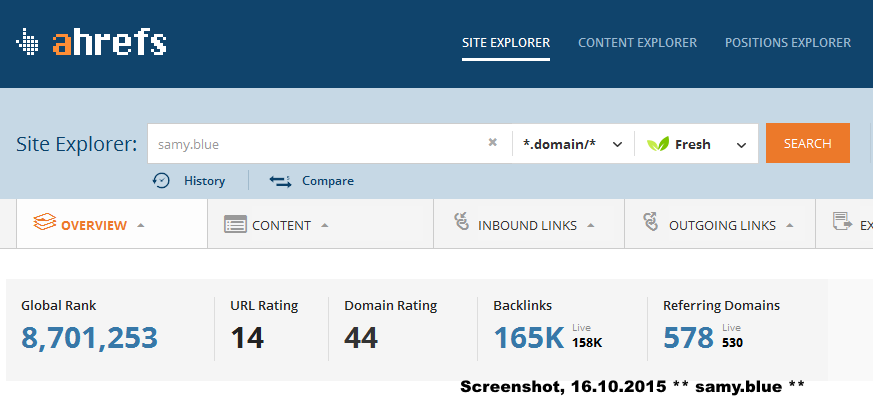This screenshot has width=873, height=402.
Task: Open the Fresh index dropdown
Action: click(x=697, y=144)
